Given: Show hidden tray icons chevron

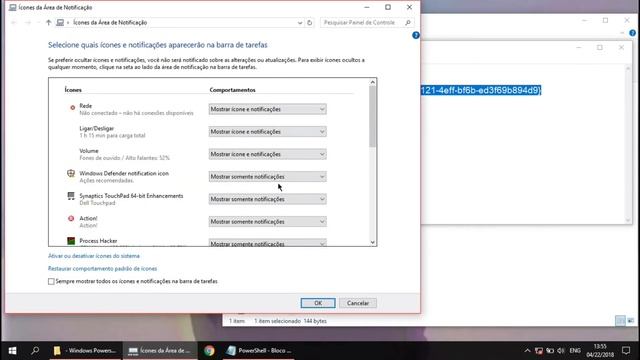Looking at the screenshot, I should click(527, 351).
